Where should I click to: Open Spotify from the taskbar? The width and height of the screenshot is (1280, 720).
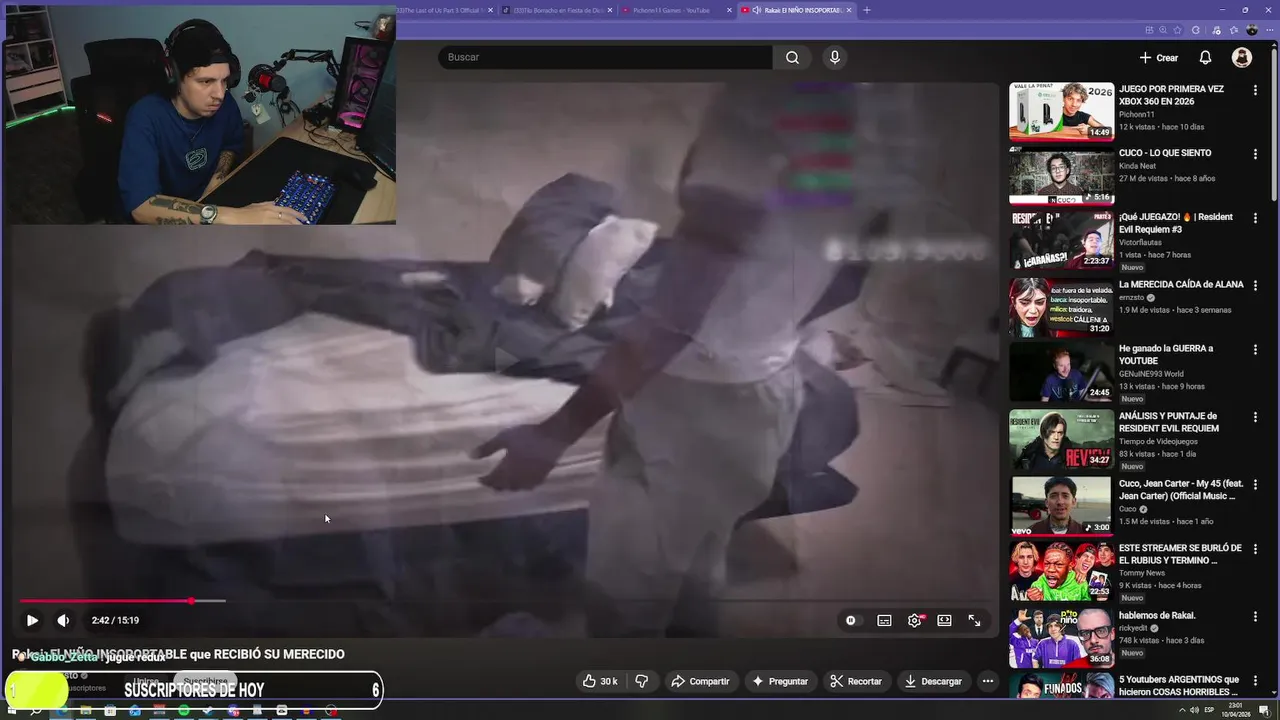(183, 711)
